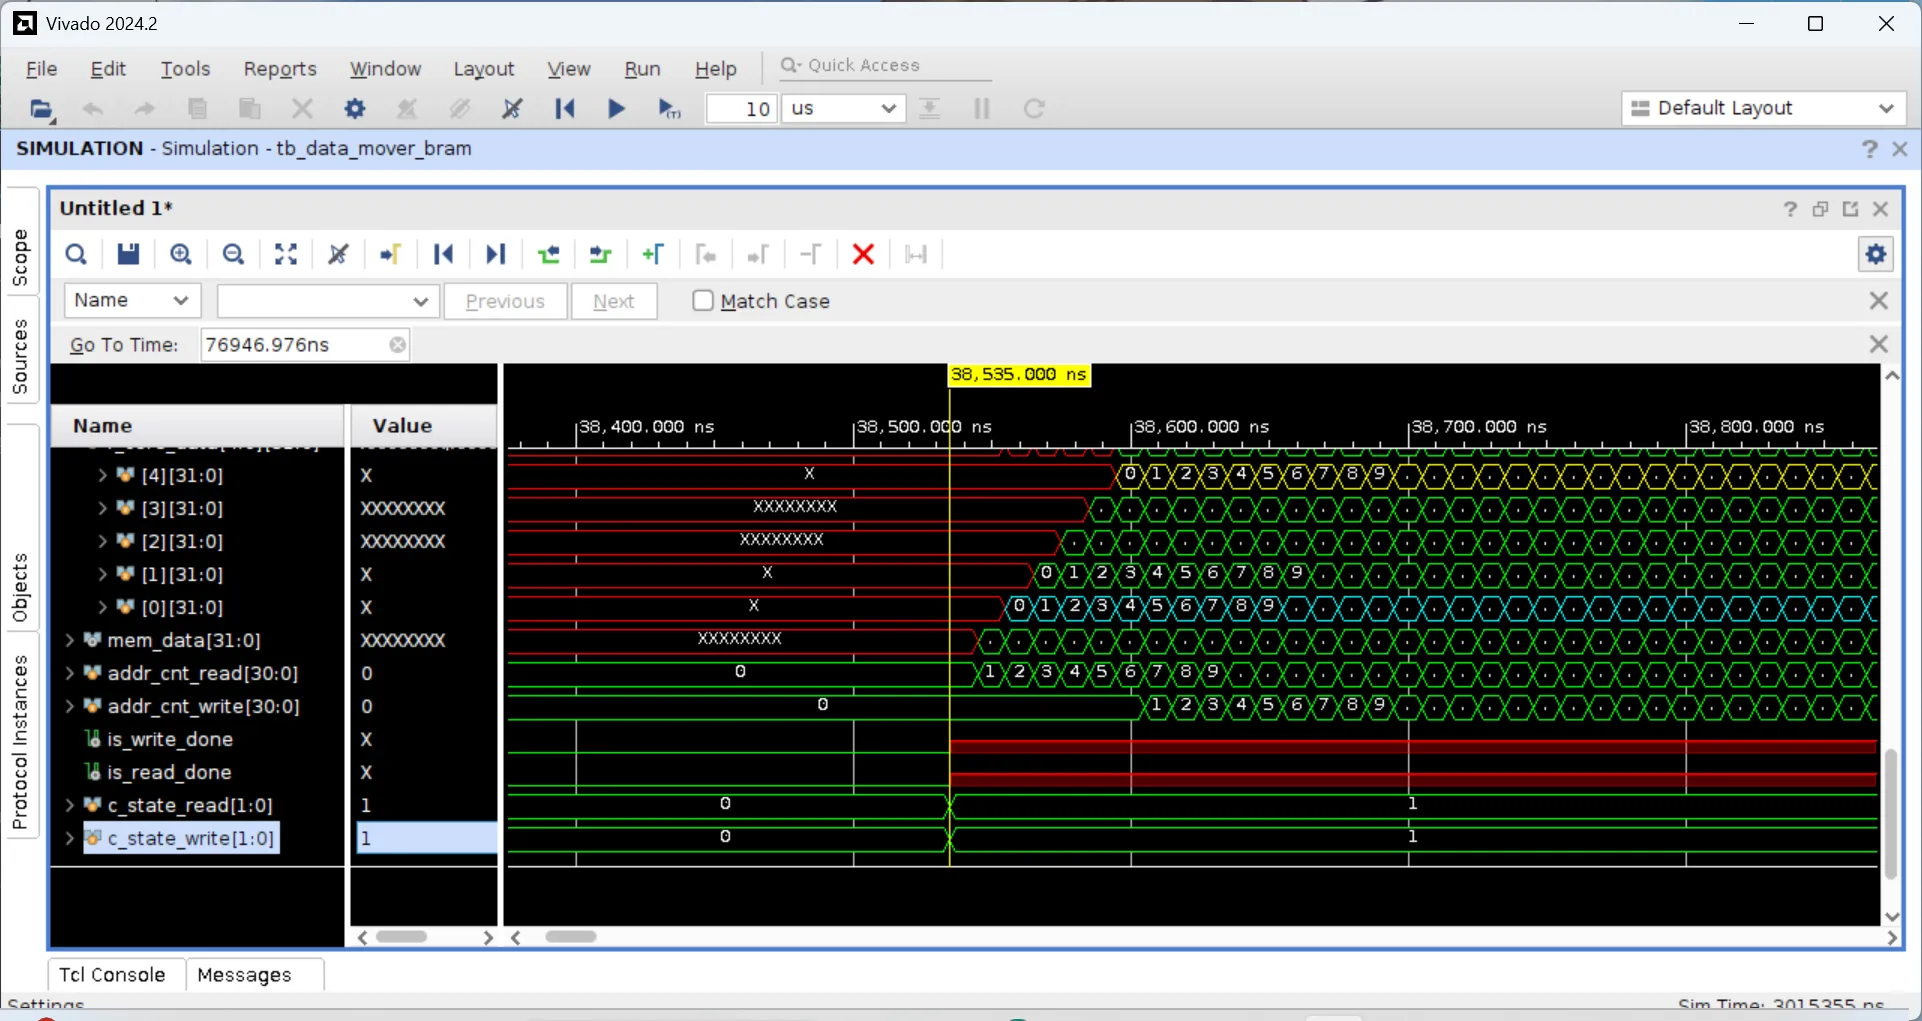Zoom out of the waveform

click(x=234, y=255)
